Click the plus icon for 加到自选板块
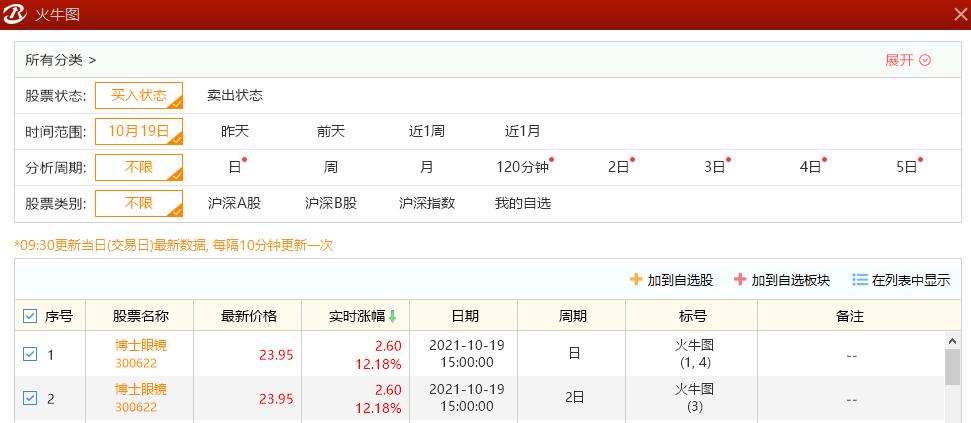Viewport: 971px width, 423px height. [740, 280]
